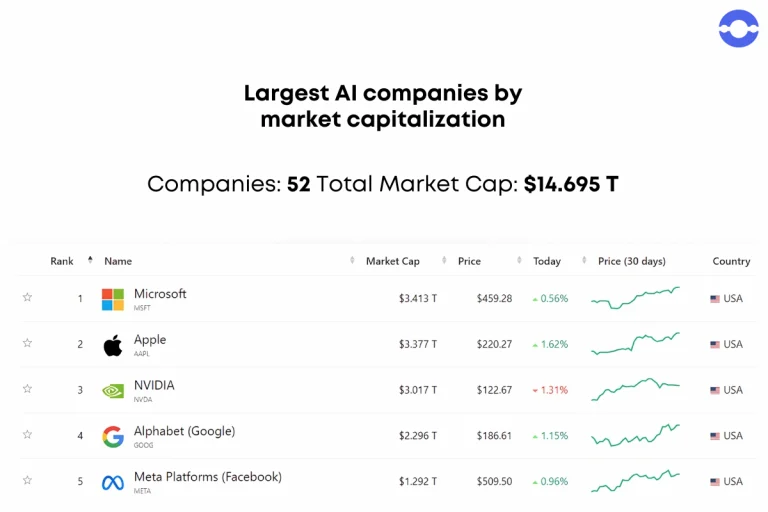Click the USA flag in NVIDIA row

715,390
